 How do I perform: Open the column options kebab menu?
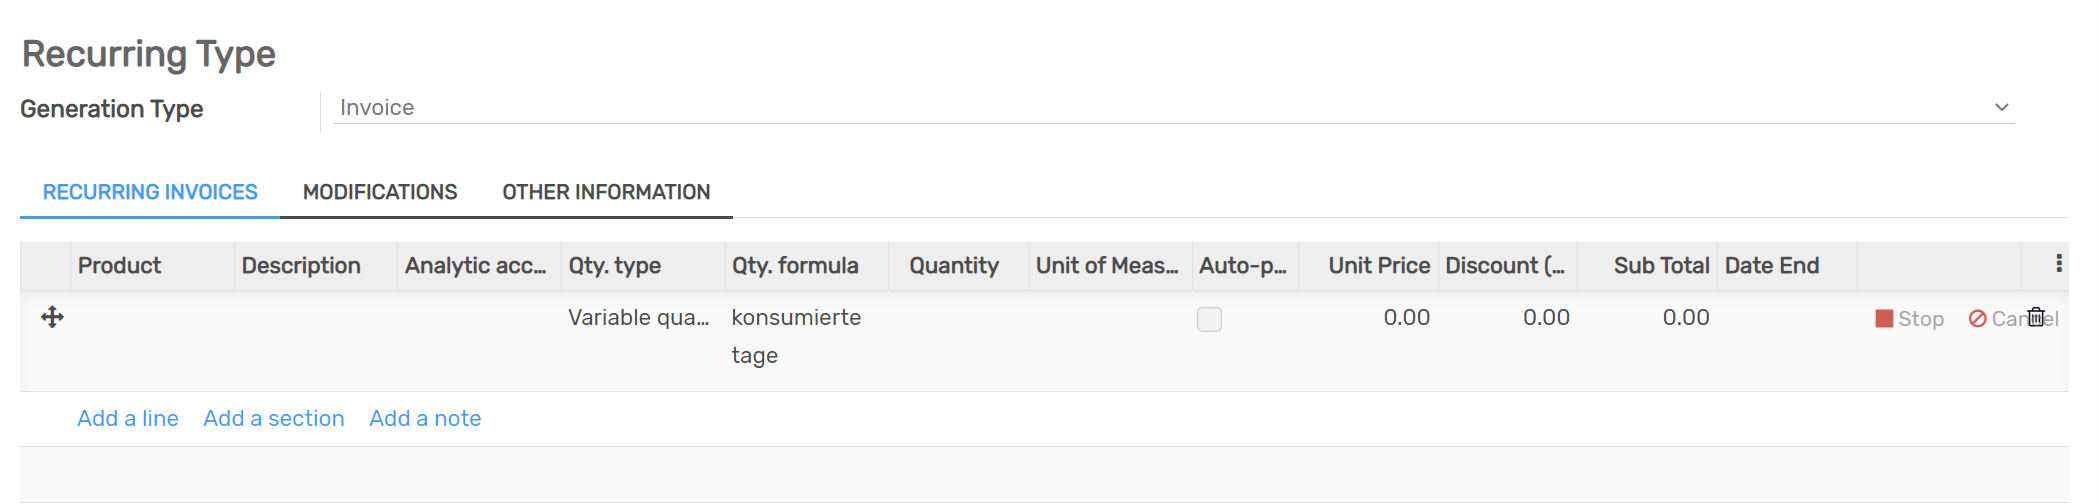tap(2058, 264)
